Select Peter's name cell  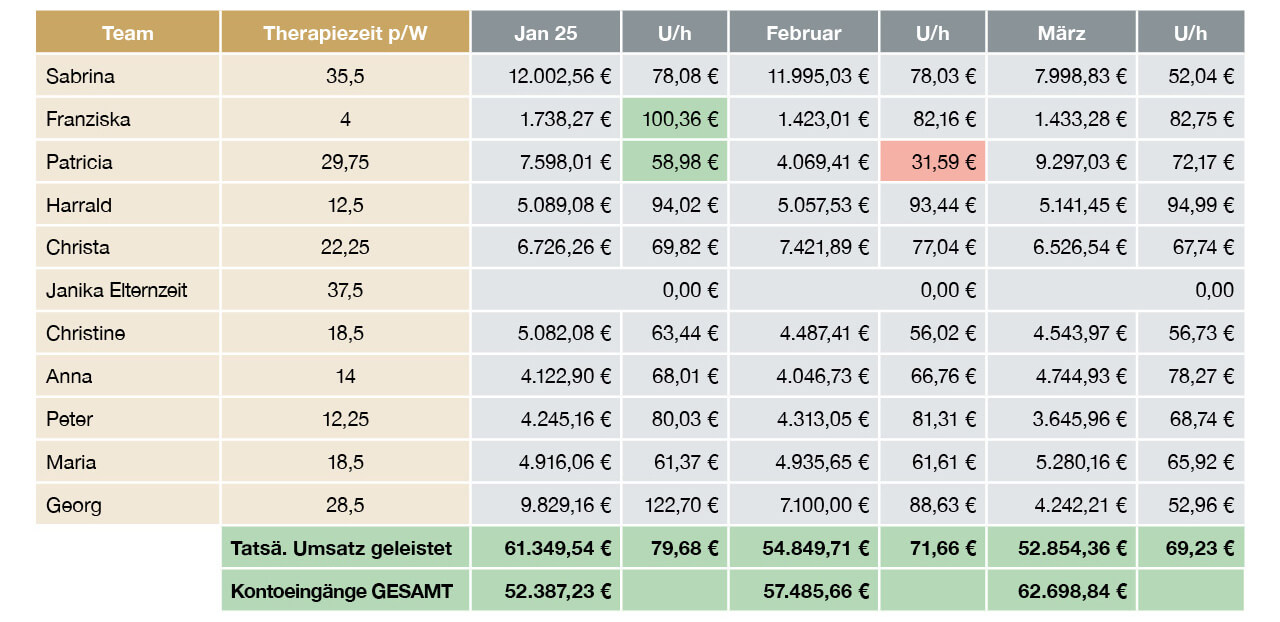point(128,420)
